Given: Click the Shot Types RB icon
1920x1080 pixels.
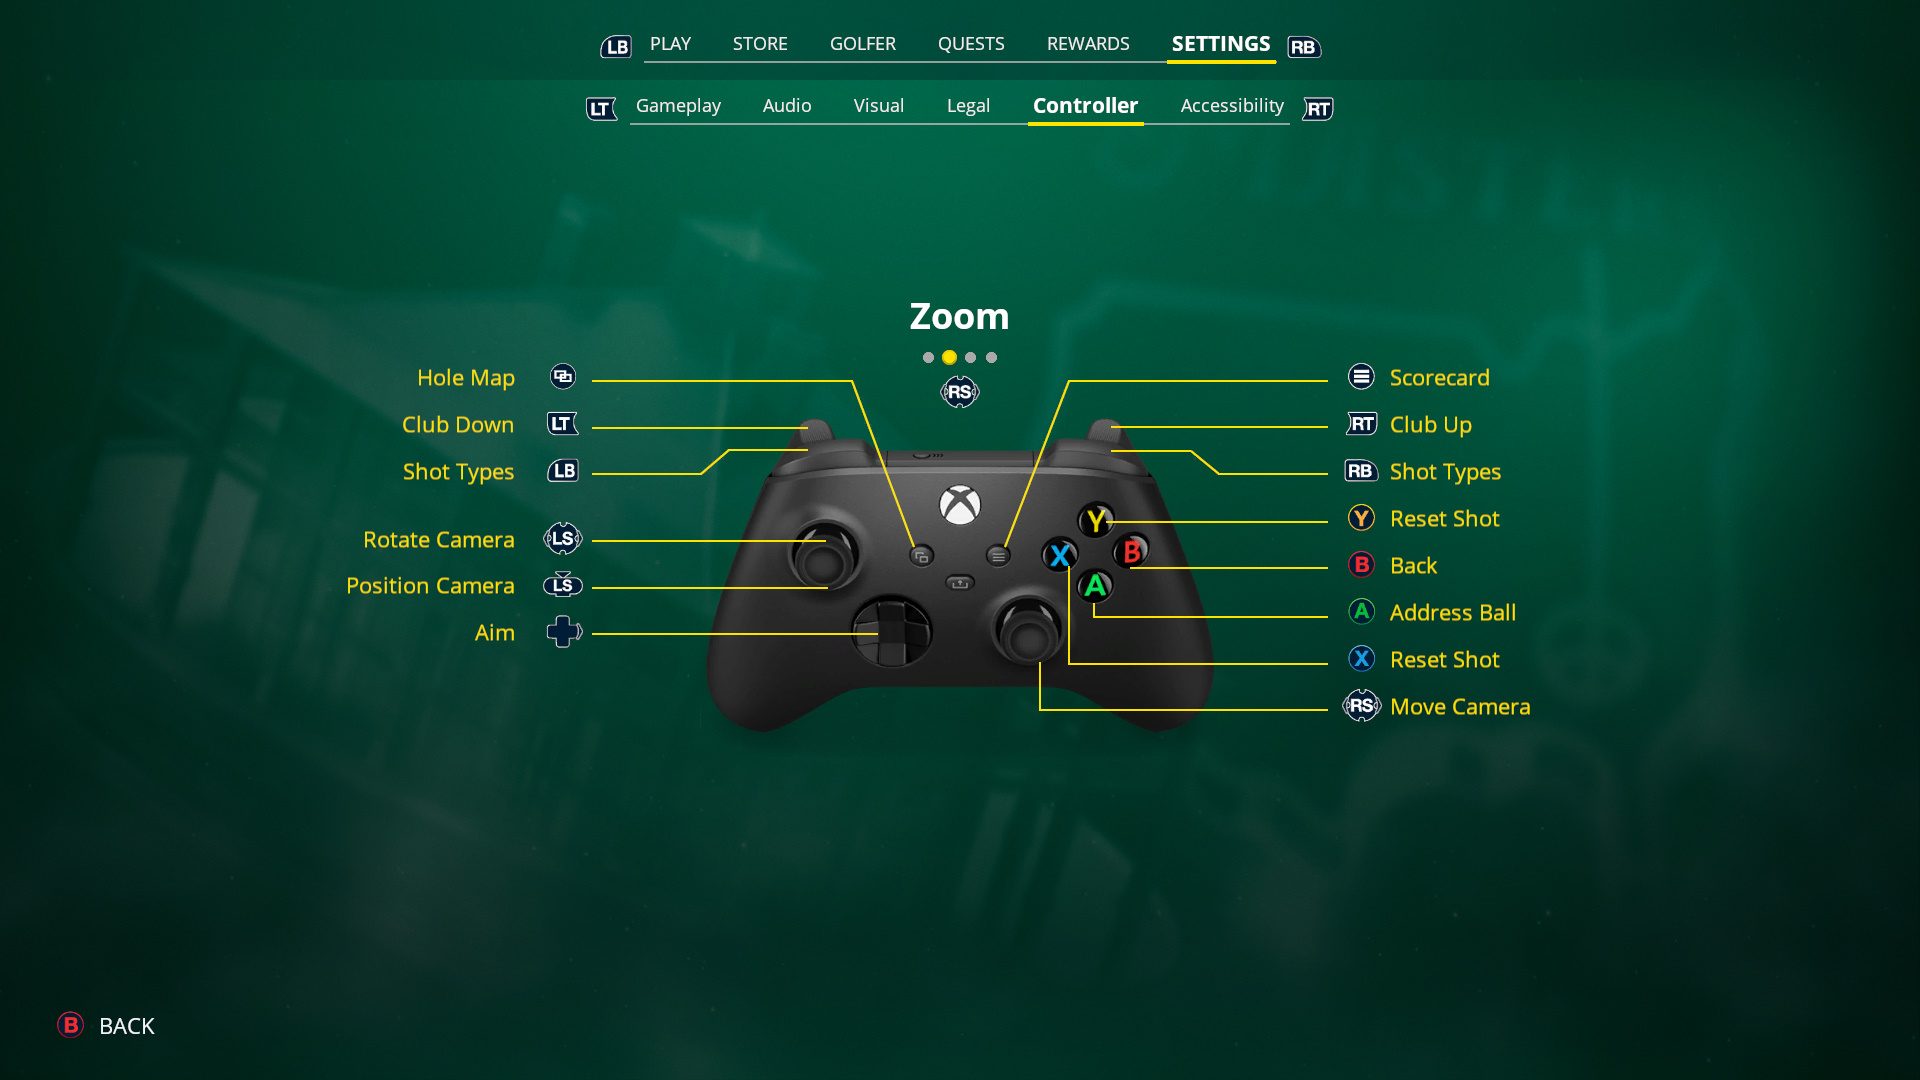Looking at the screenshot, I should coord(1362,471).
